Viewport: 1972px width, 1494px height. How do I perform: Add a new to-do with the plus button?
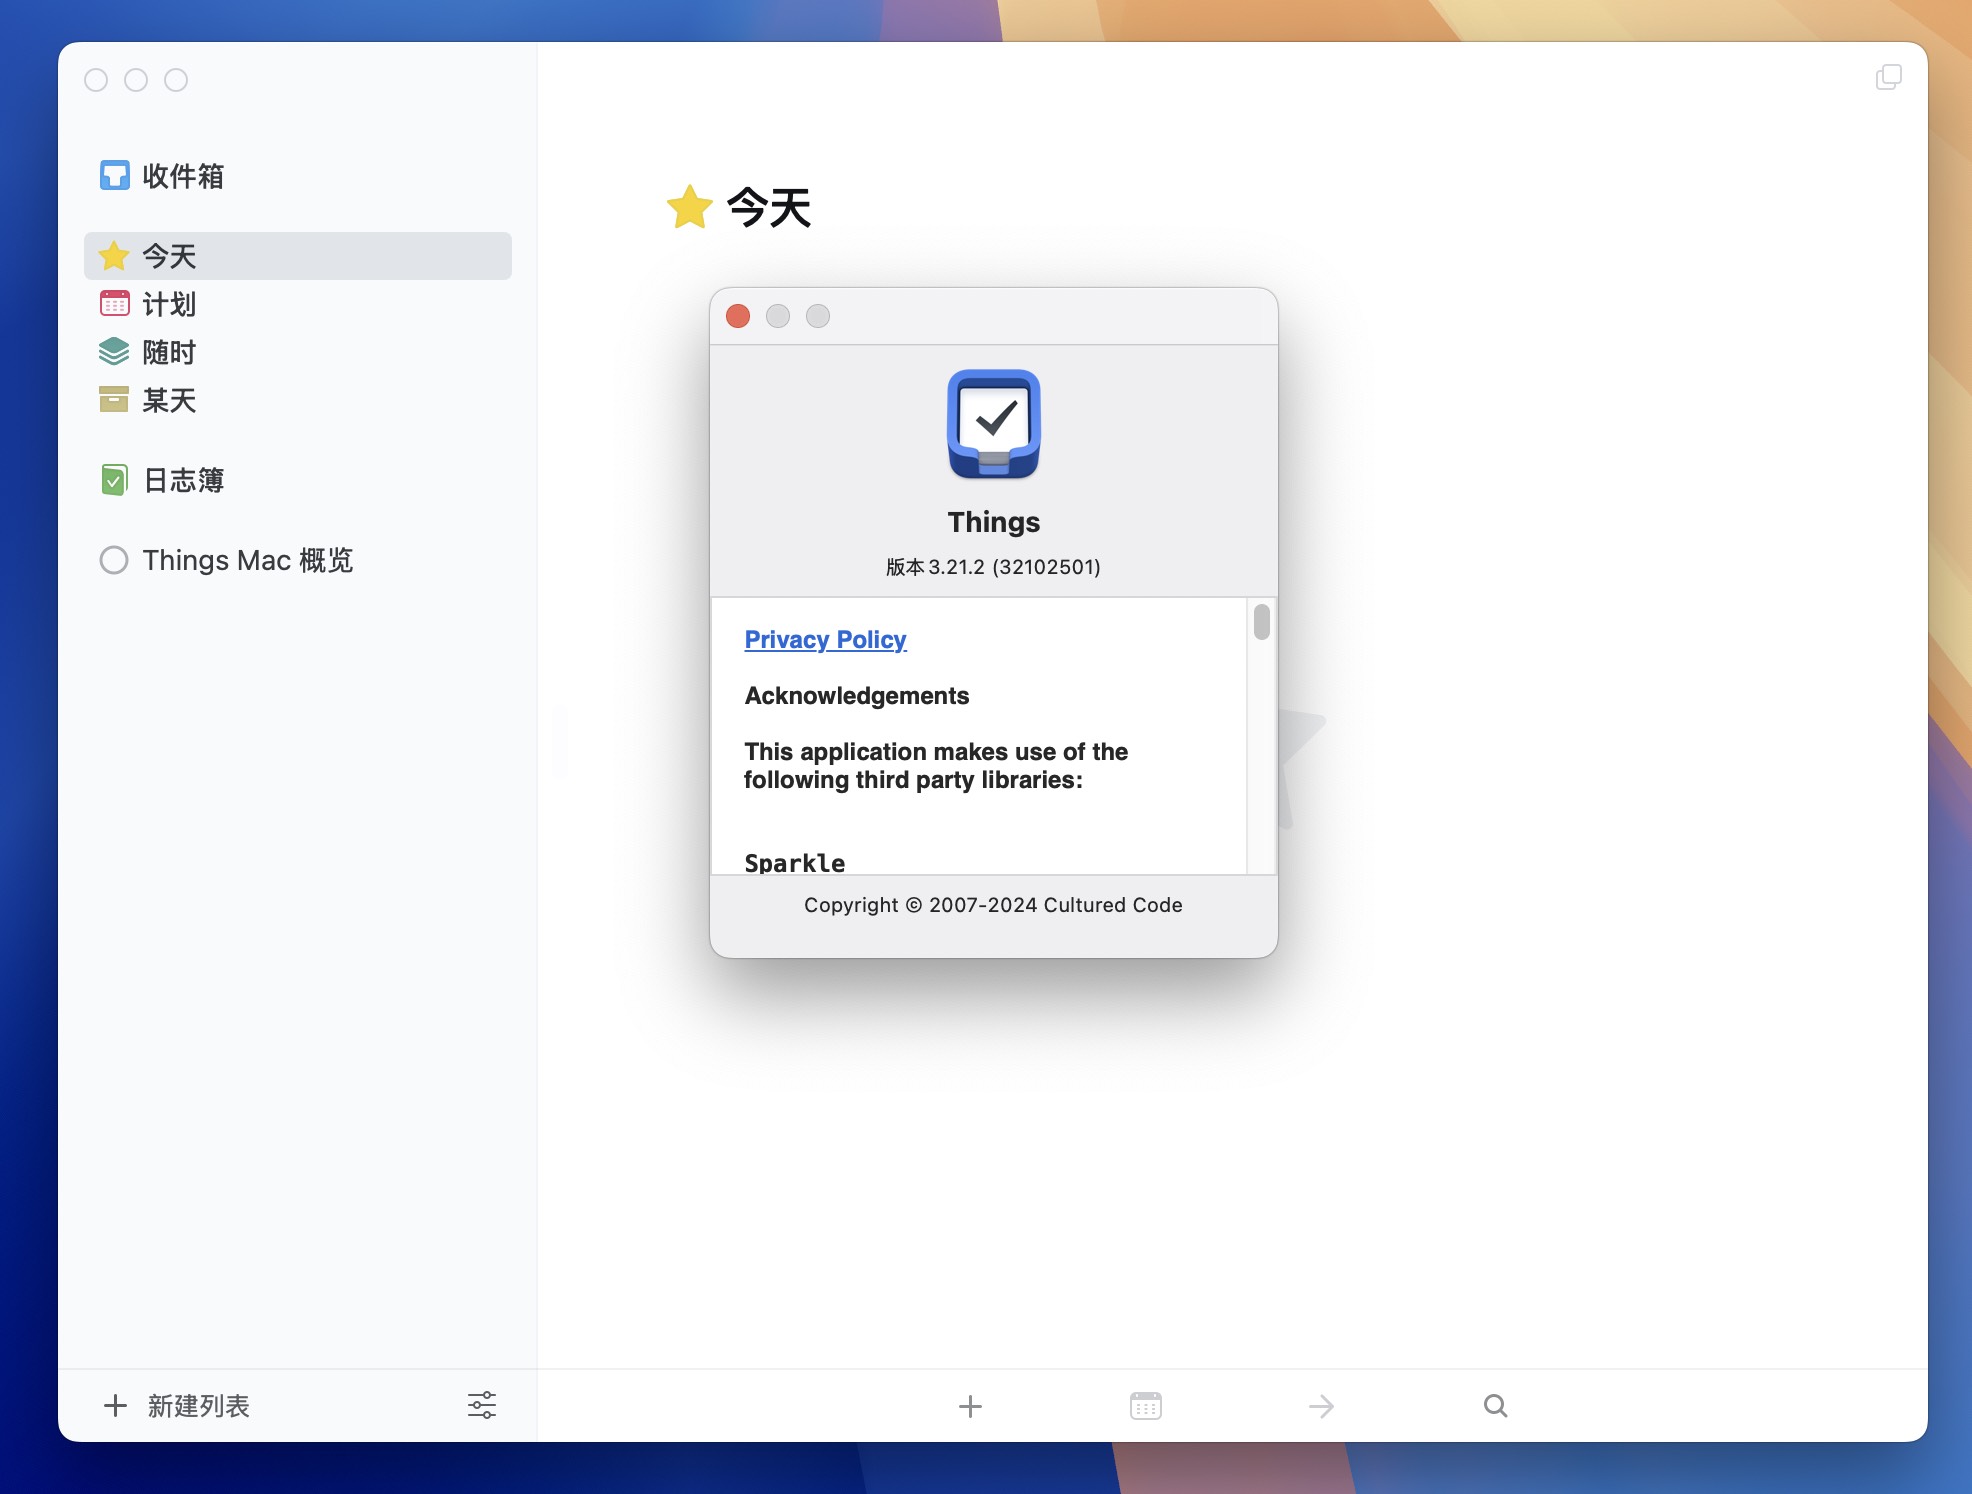click(x=970, y=1407)
